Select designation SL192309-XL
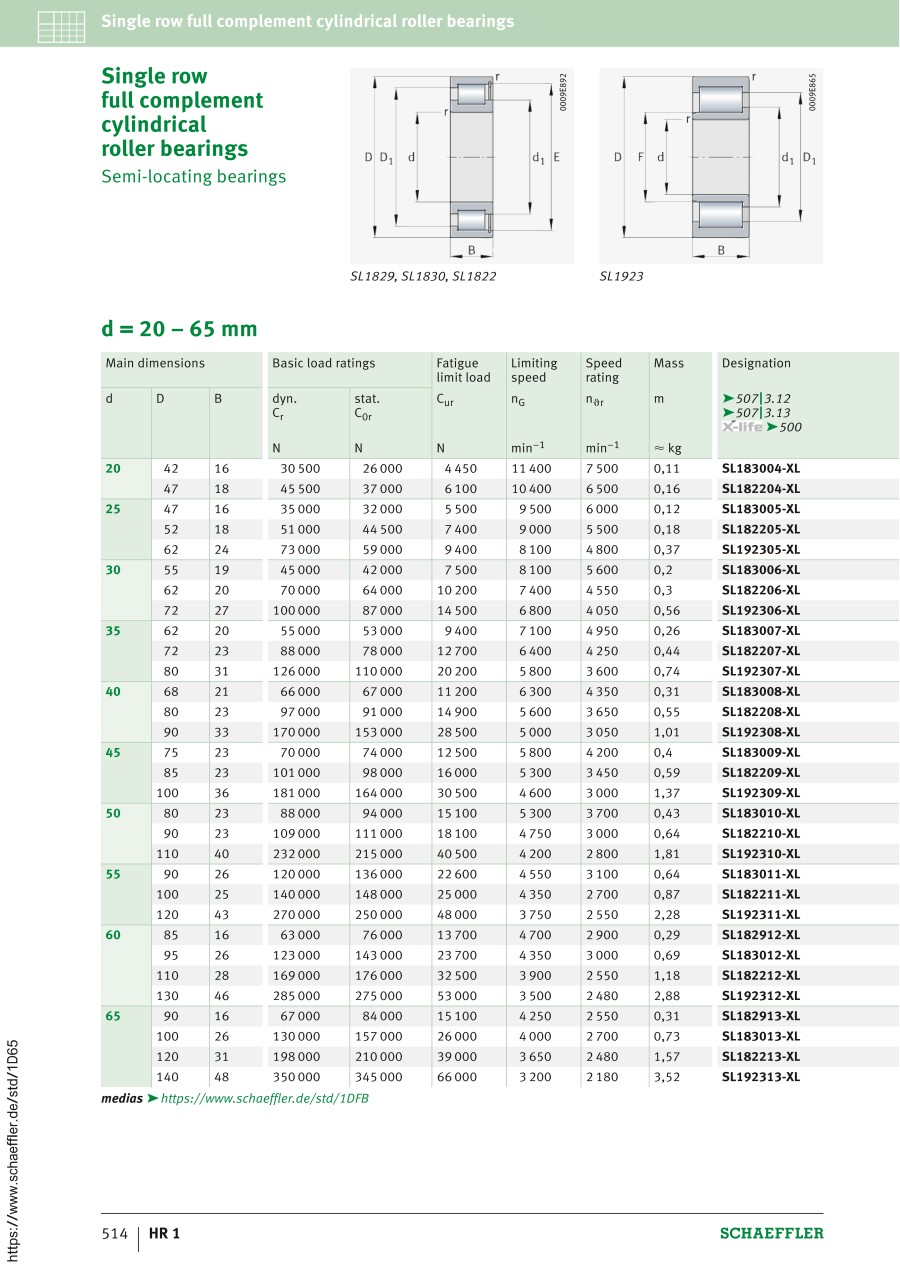The width and height of the screenshot is (900, 1272). tap(761, 793)
